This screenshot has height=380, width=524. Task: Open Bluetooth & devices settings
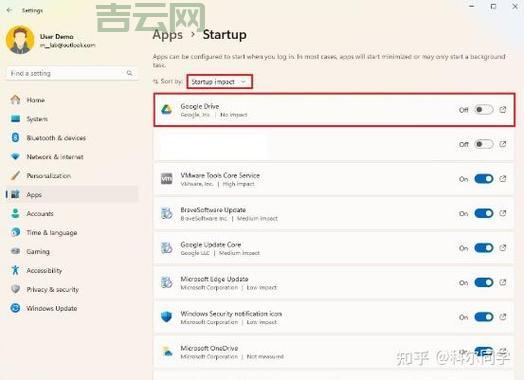56,138
